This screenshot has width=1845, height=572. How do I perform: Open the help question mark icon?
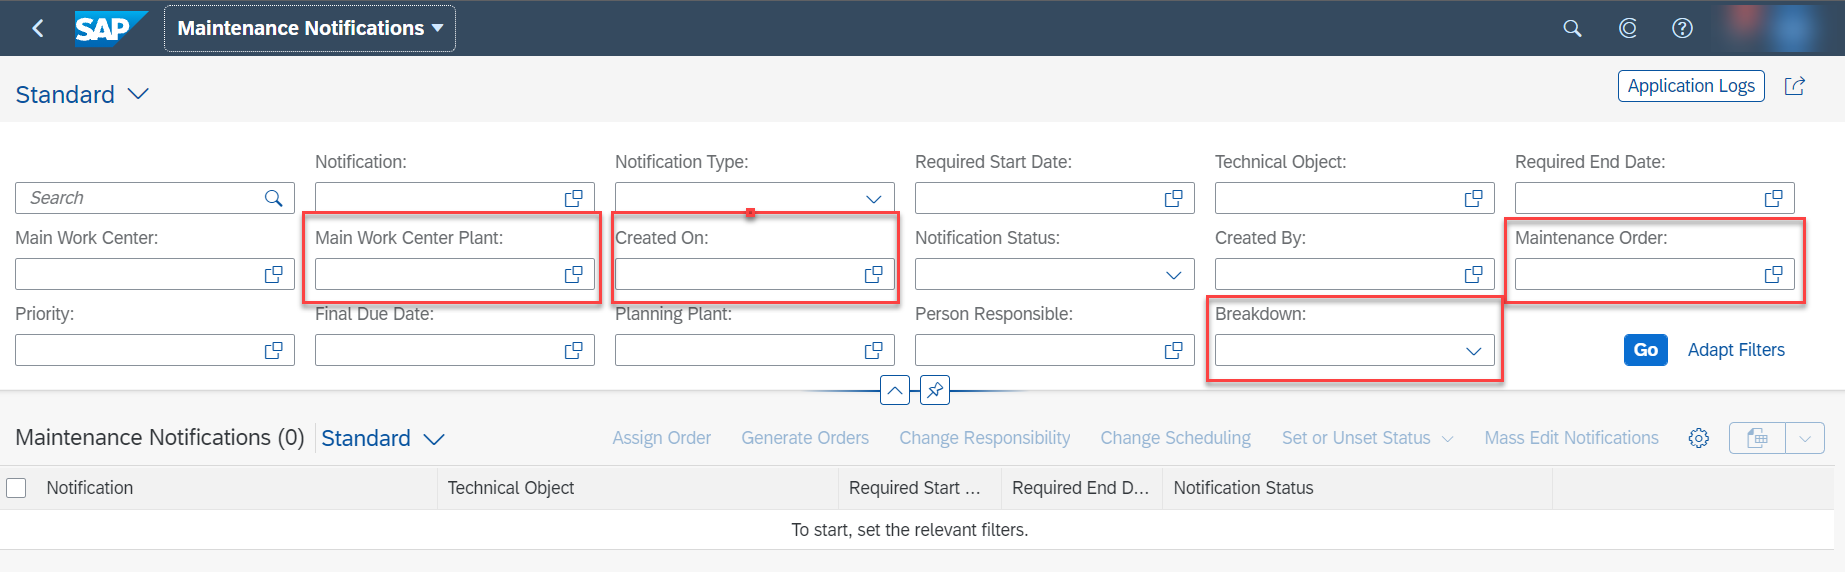pyautogui.click(x=1683, y=28)
